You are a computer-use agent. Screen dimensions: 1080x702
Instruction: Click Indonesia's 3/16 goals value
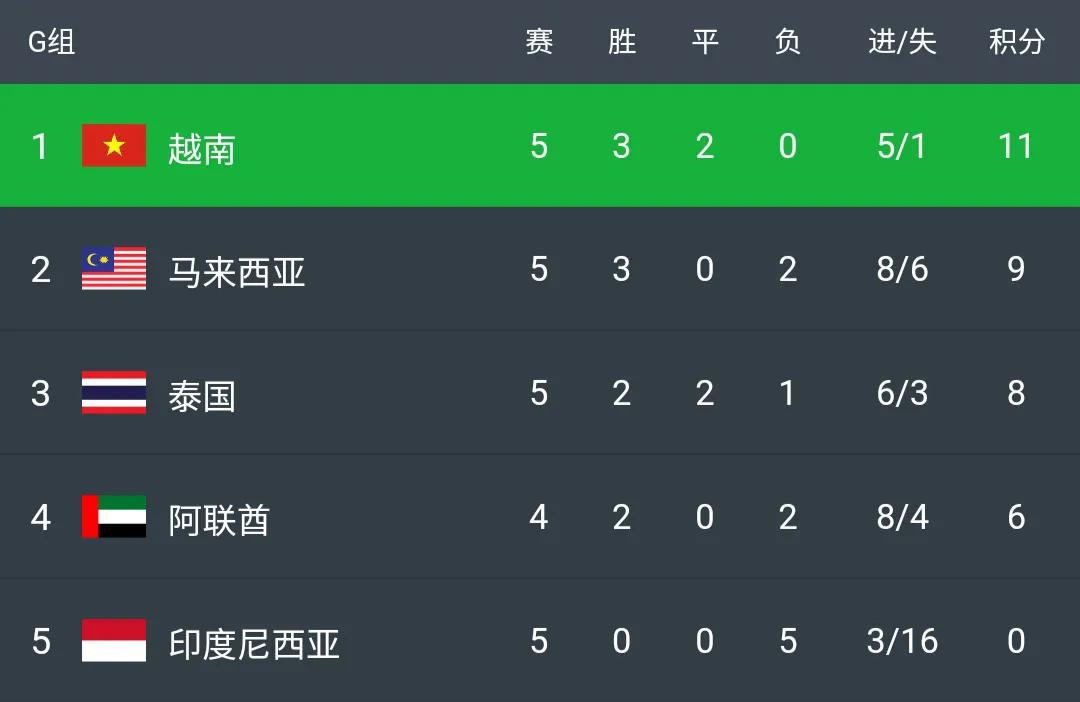[x=902, y=641]
